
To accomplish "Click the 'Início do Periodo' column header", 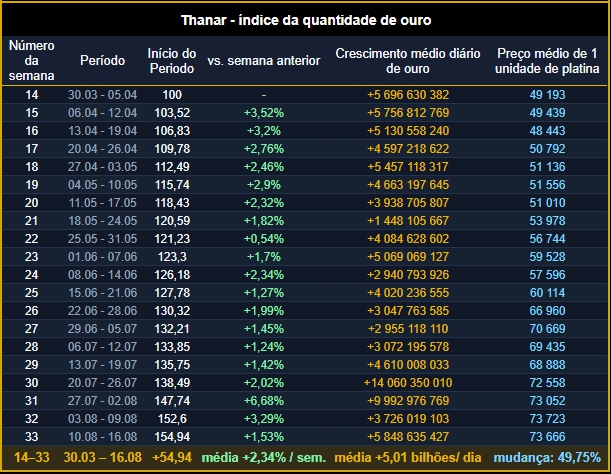I will pyautogui.click(x=172, y=61).
